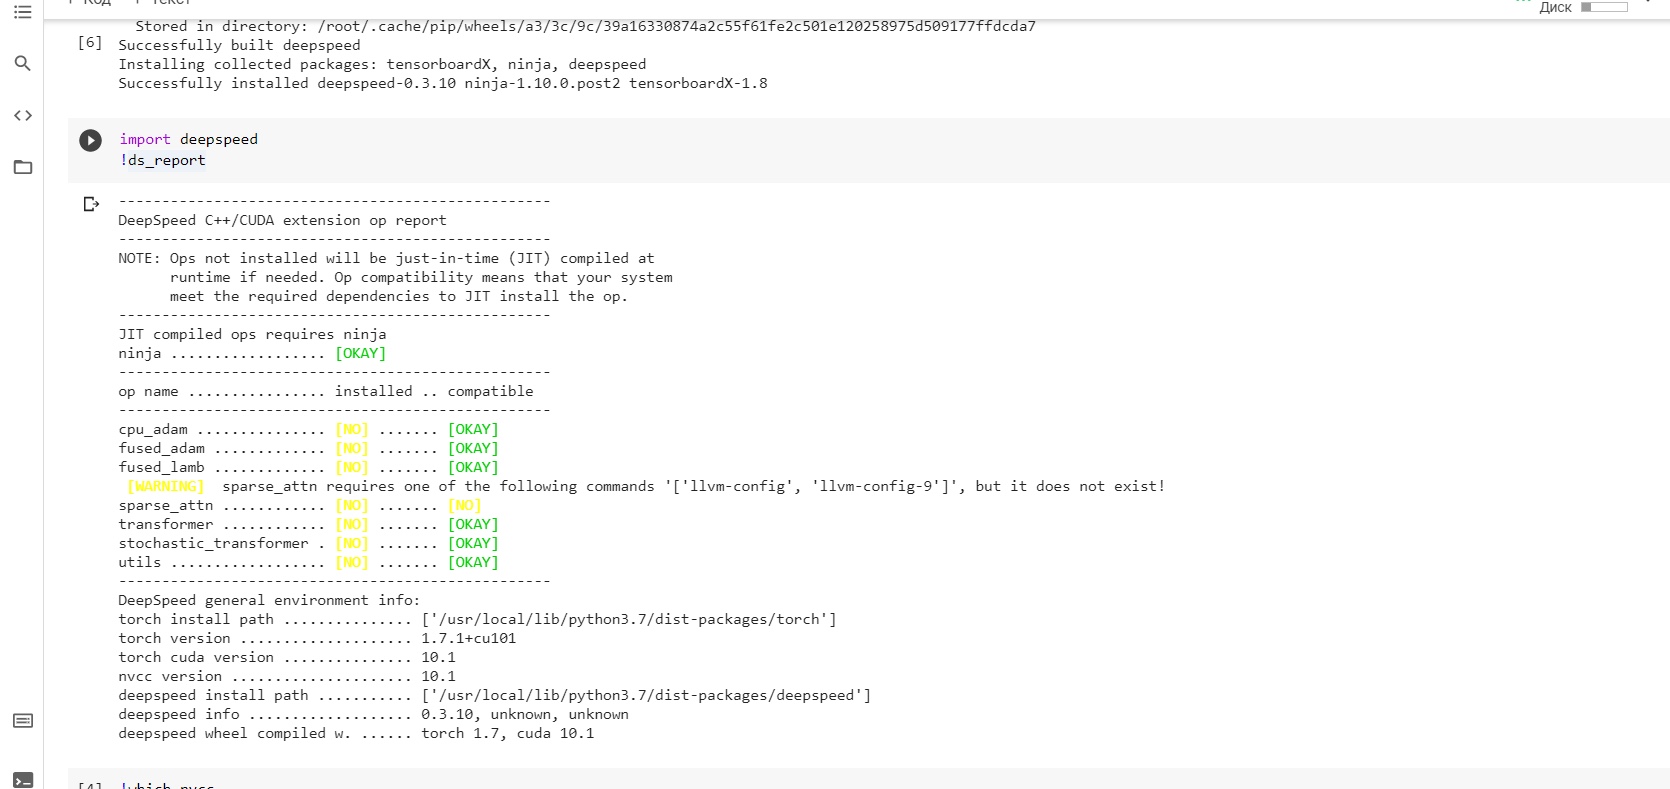Open the notebook search panel

[x=23, y=63]
